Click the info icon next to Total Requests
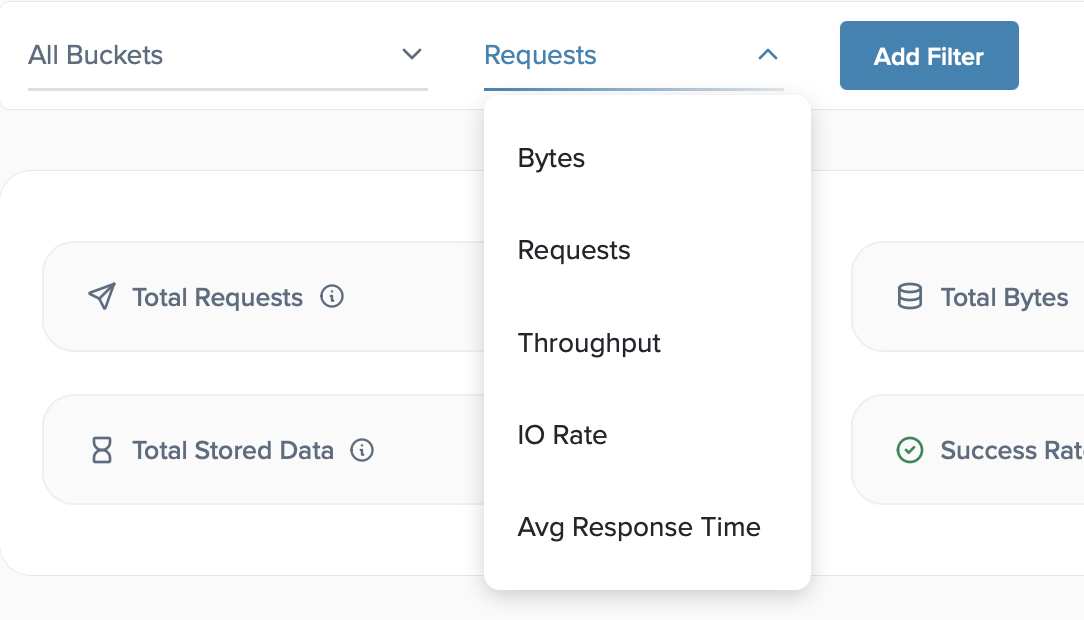1084x620 pixels. point(332,296)
